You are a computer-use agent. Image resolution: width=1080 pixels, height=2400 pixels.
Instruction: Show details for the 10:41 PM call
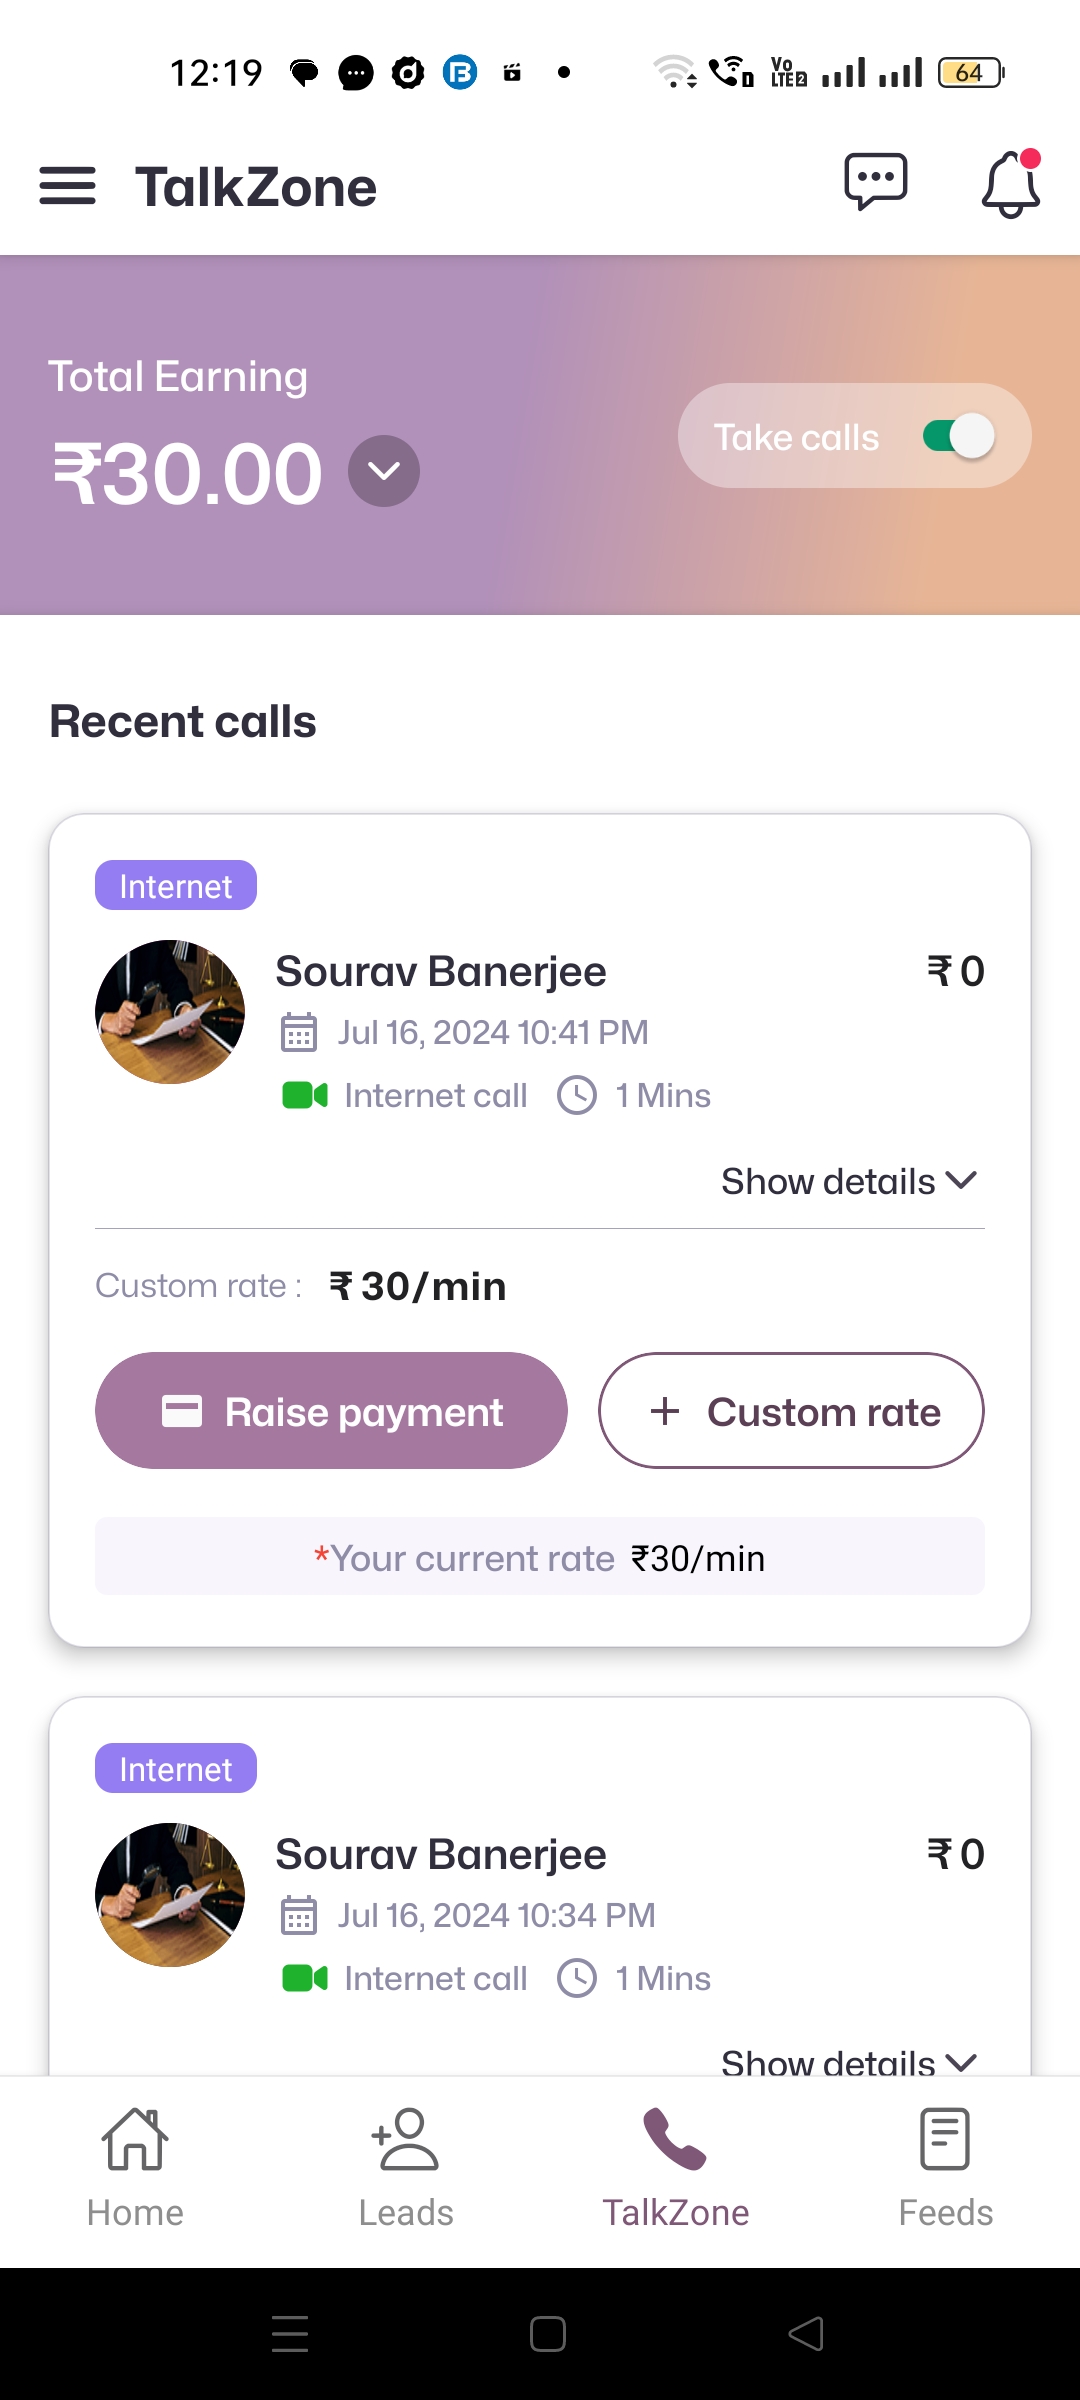848,1181
